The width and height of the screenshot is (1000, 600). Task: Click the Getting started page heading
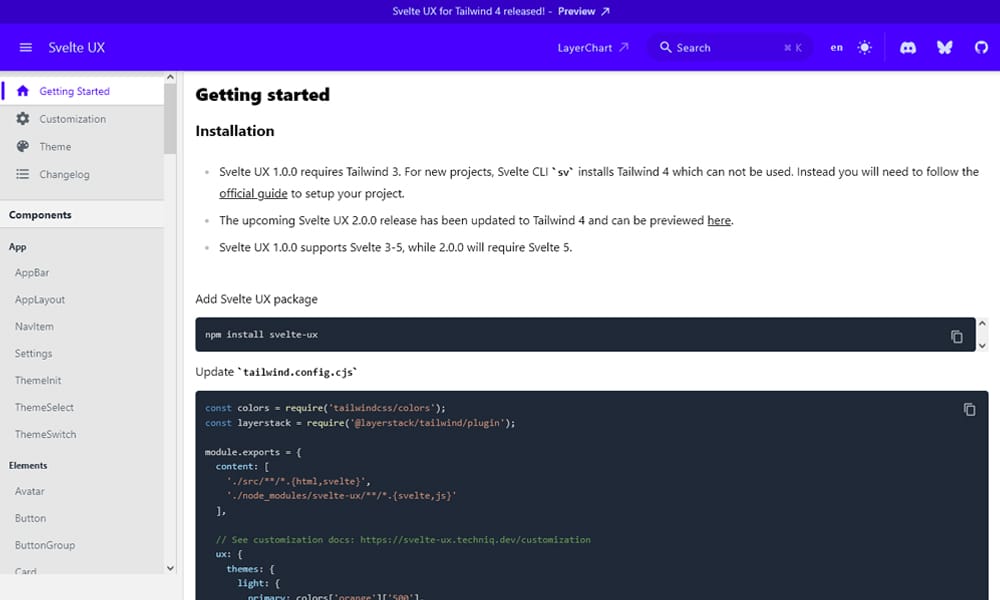(263, 94)
